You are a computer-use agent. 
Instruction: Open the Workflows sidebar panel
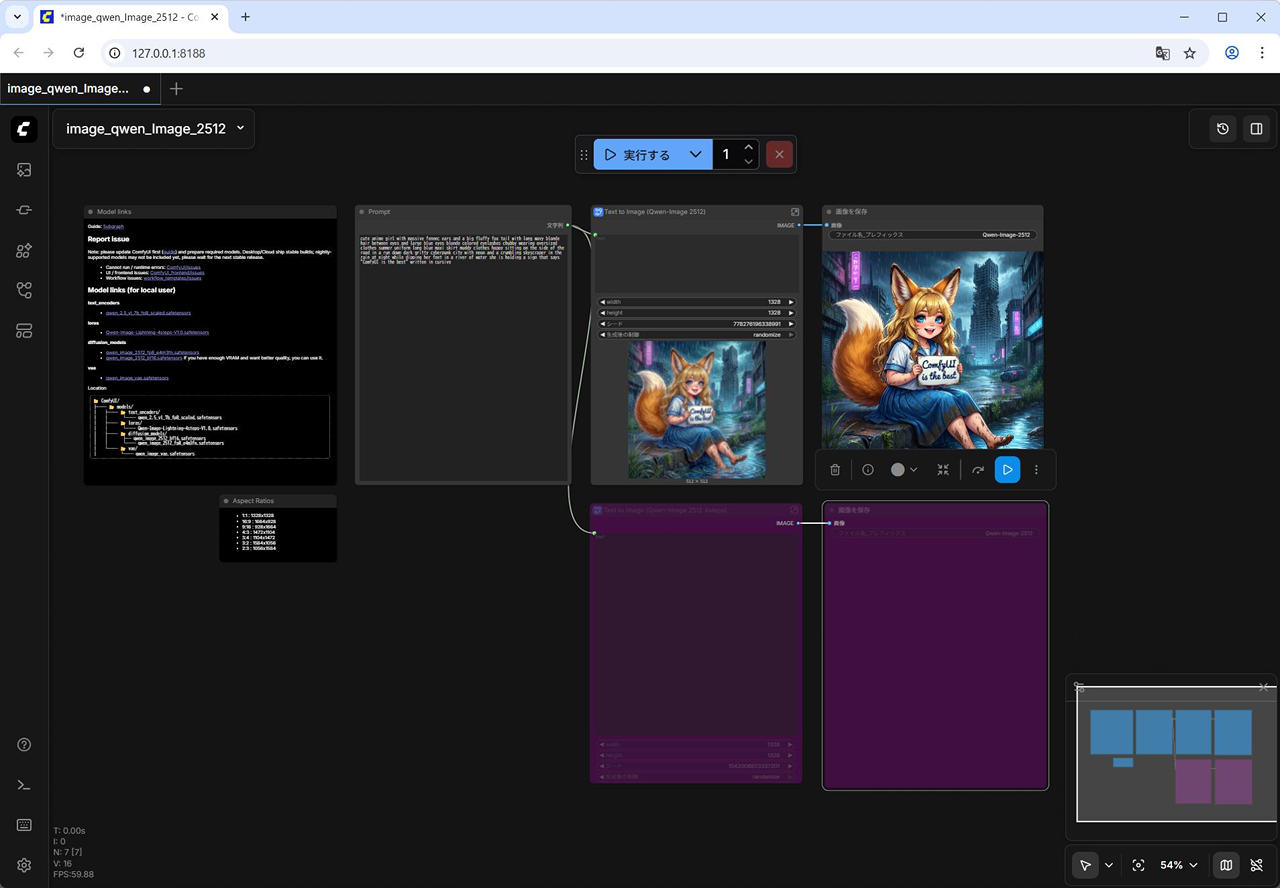click(x=24, y=290)
